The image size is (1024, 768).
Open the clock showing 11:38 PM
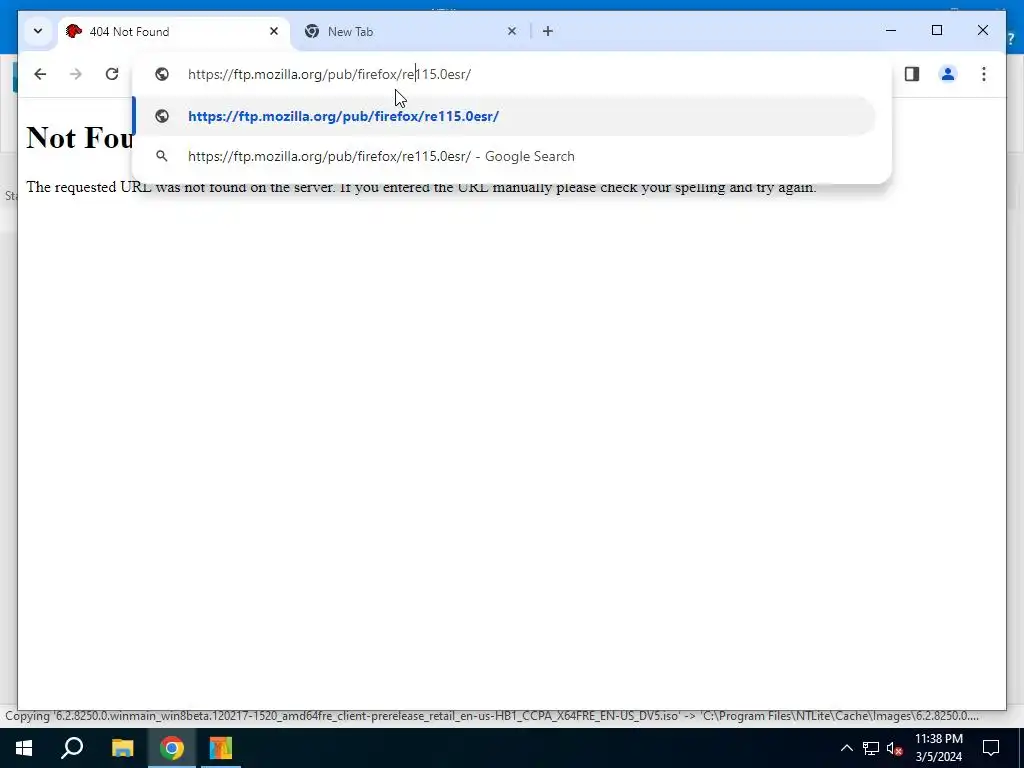(x=938, y=748)
